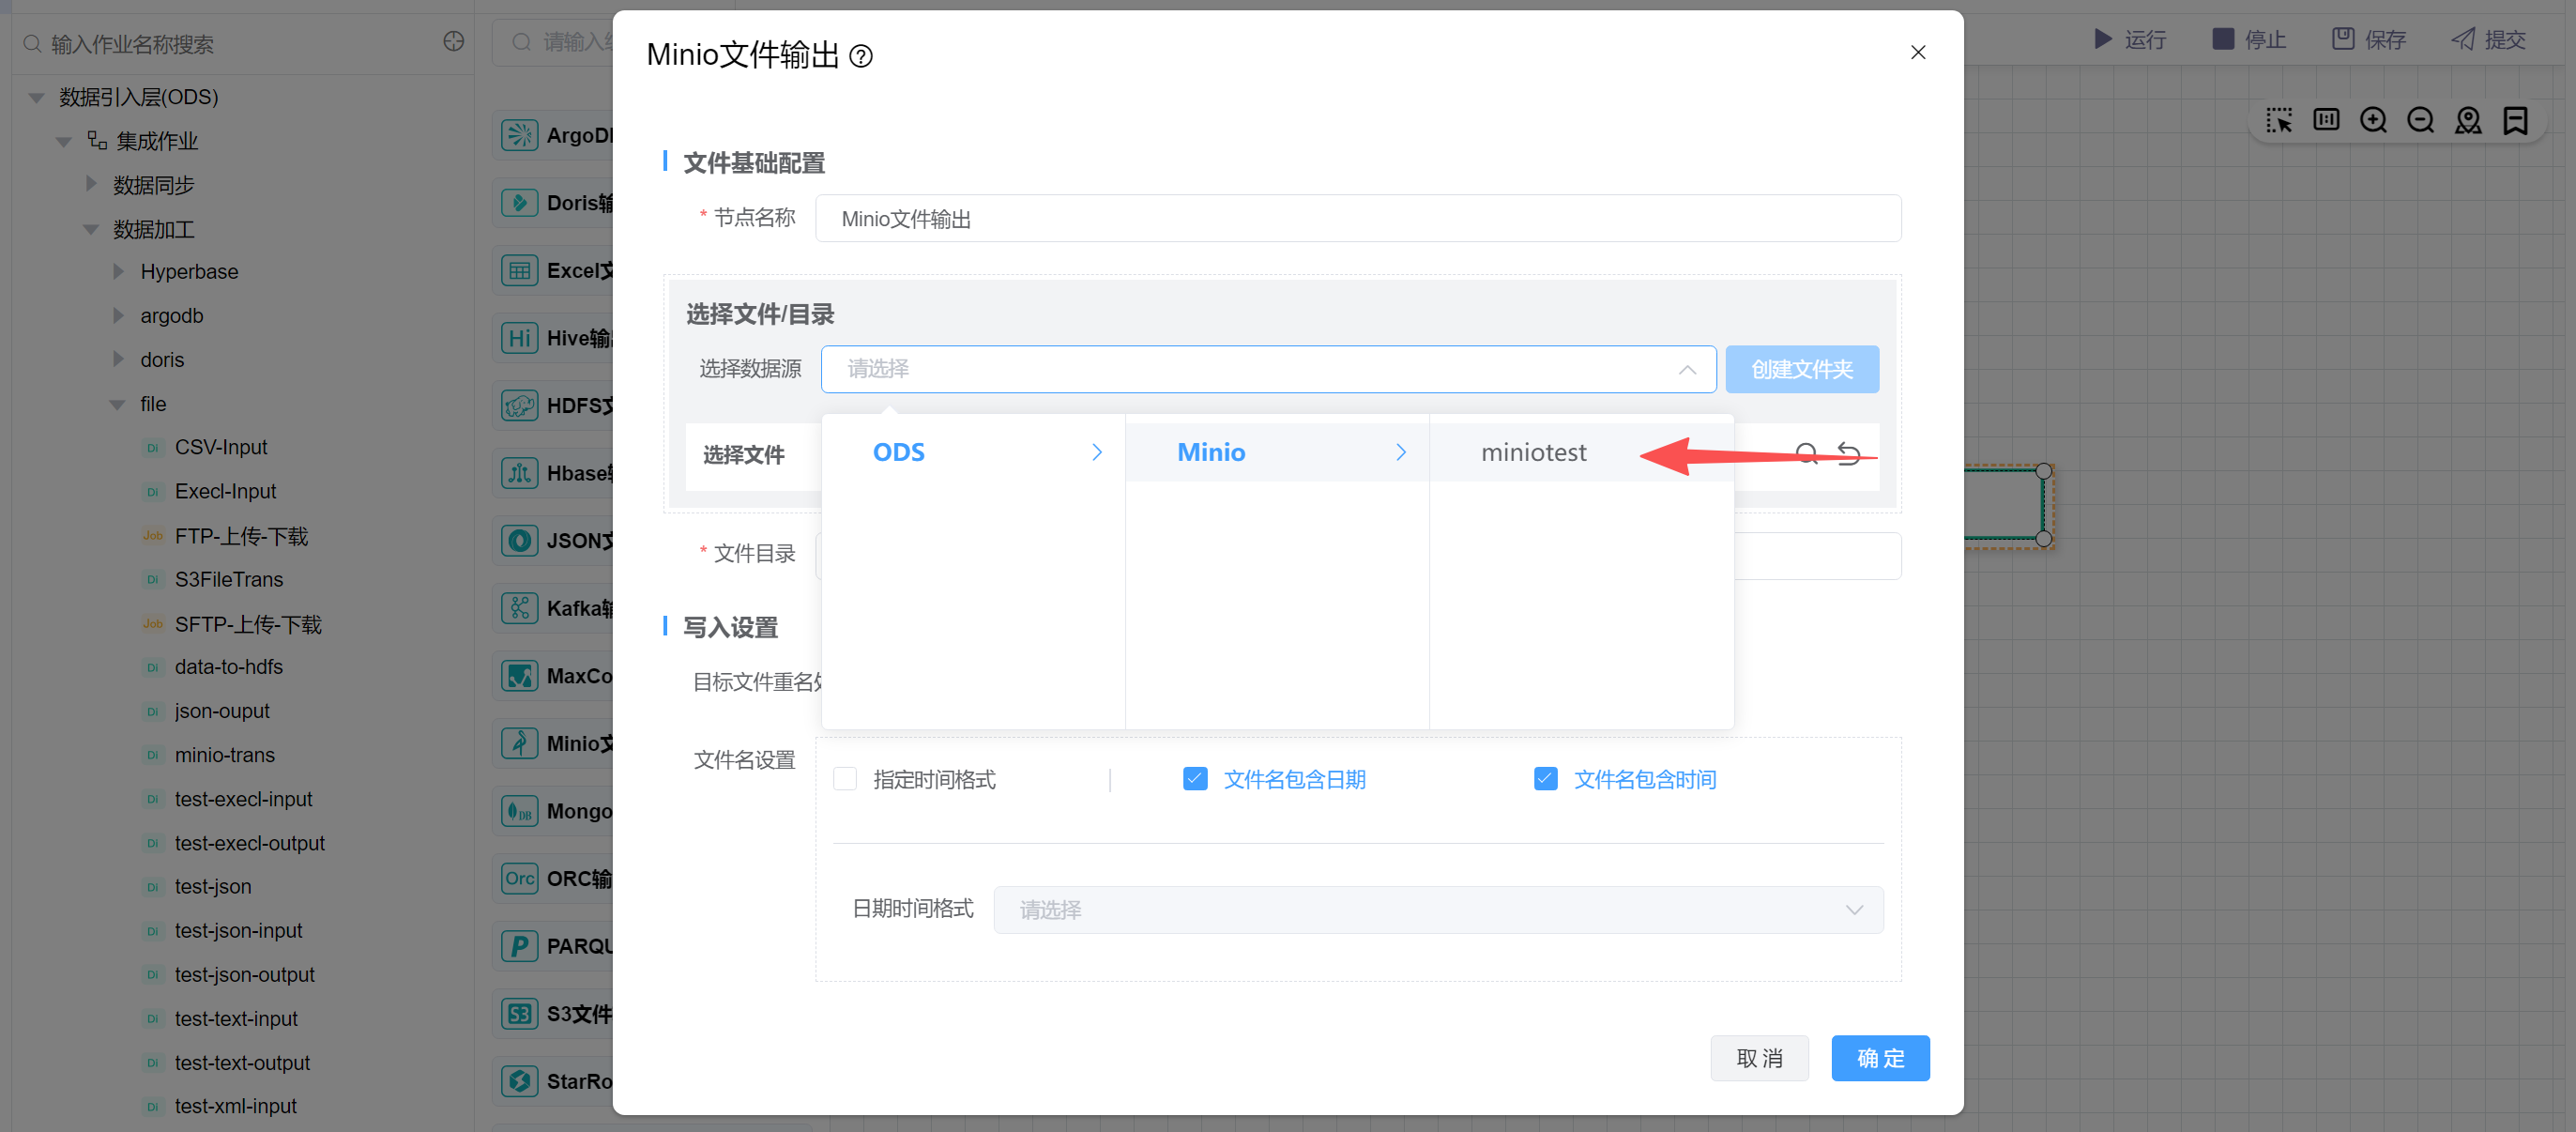This screenshot has width=2576, height=1132.
Task: Uncheck 文件名包含时间 checkbox
Action: click(1545, 779)
